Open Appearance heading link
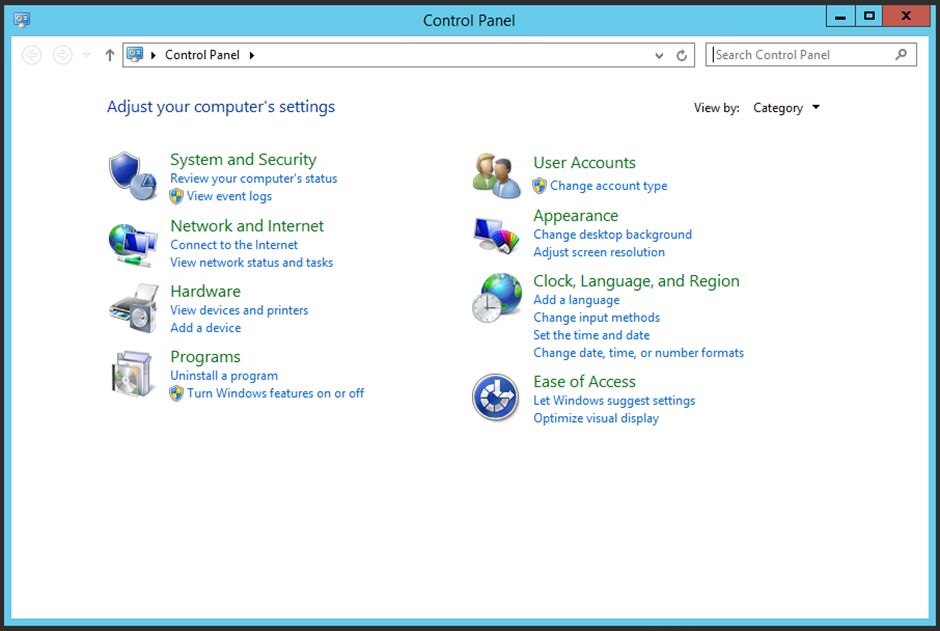 pyautogui.click(x=576, y=216)
